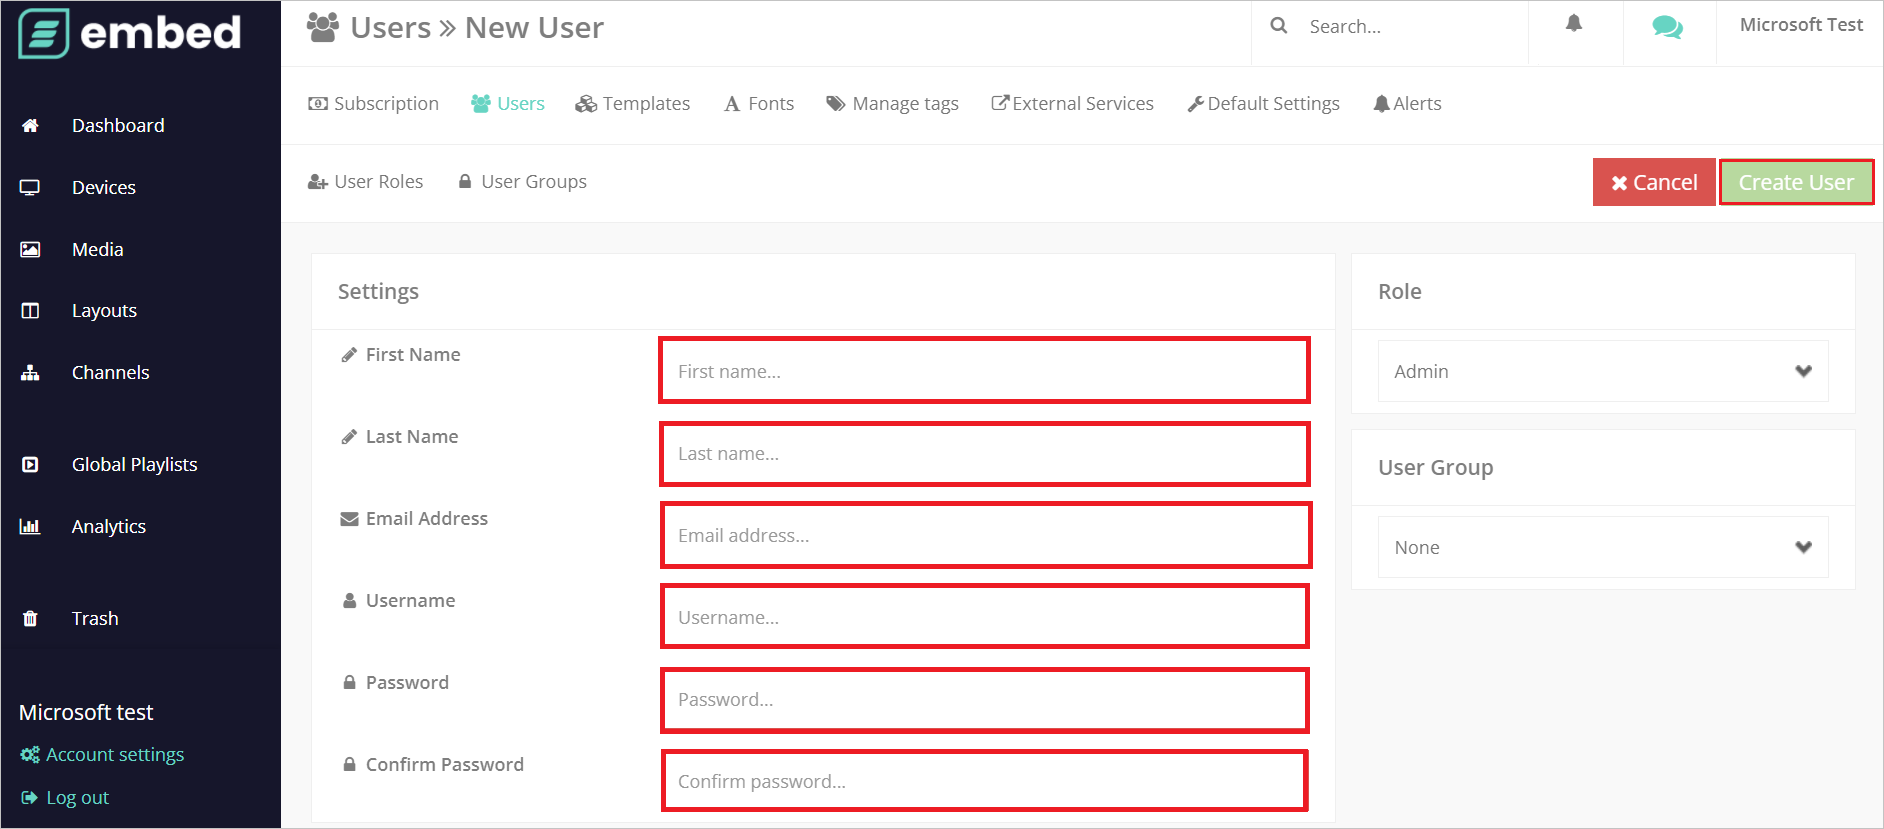The width and height of the screenshot is (1884, 829).
Task: Click the Layouts columns icon
Action: coord(30,311)
